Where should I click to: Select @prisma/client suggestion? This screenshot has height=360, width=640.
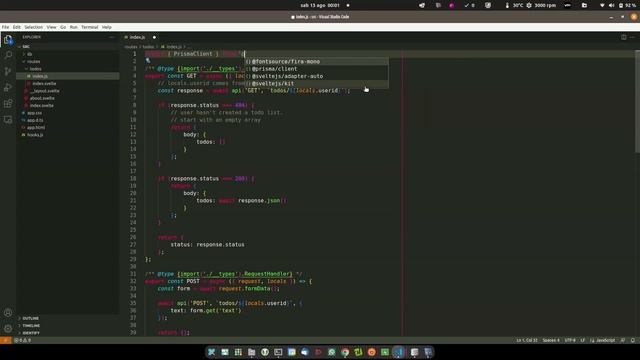coord(316,69)
